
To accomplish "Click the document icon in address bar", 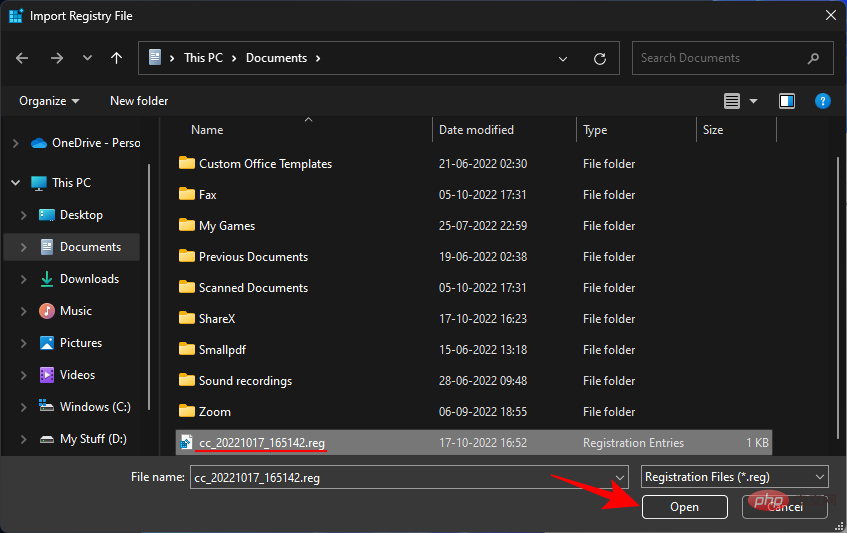I will (x=155, y=57).
